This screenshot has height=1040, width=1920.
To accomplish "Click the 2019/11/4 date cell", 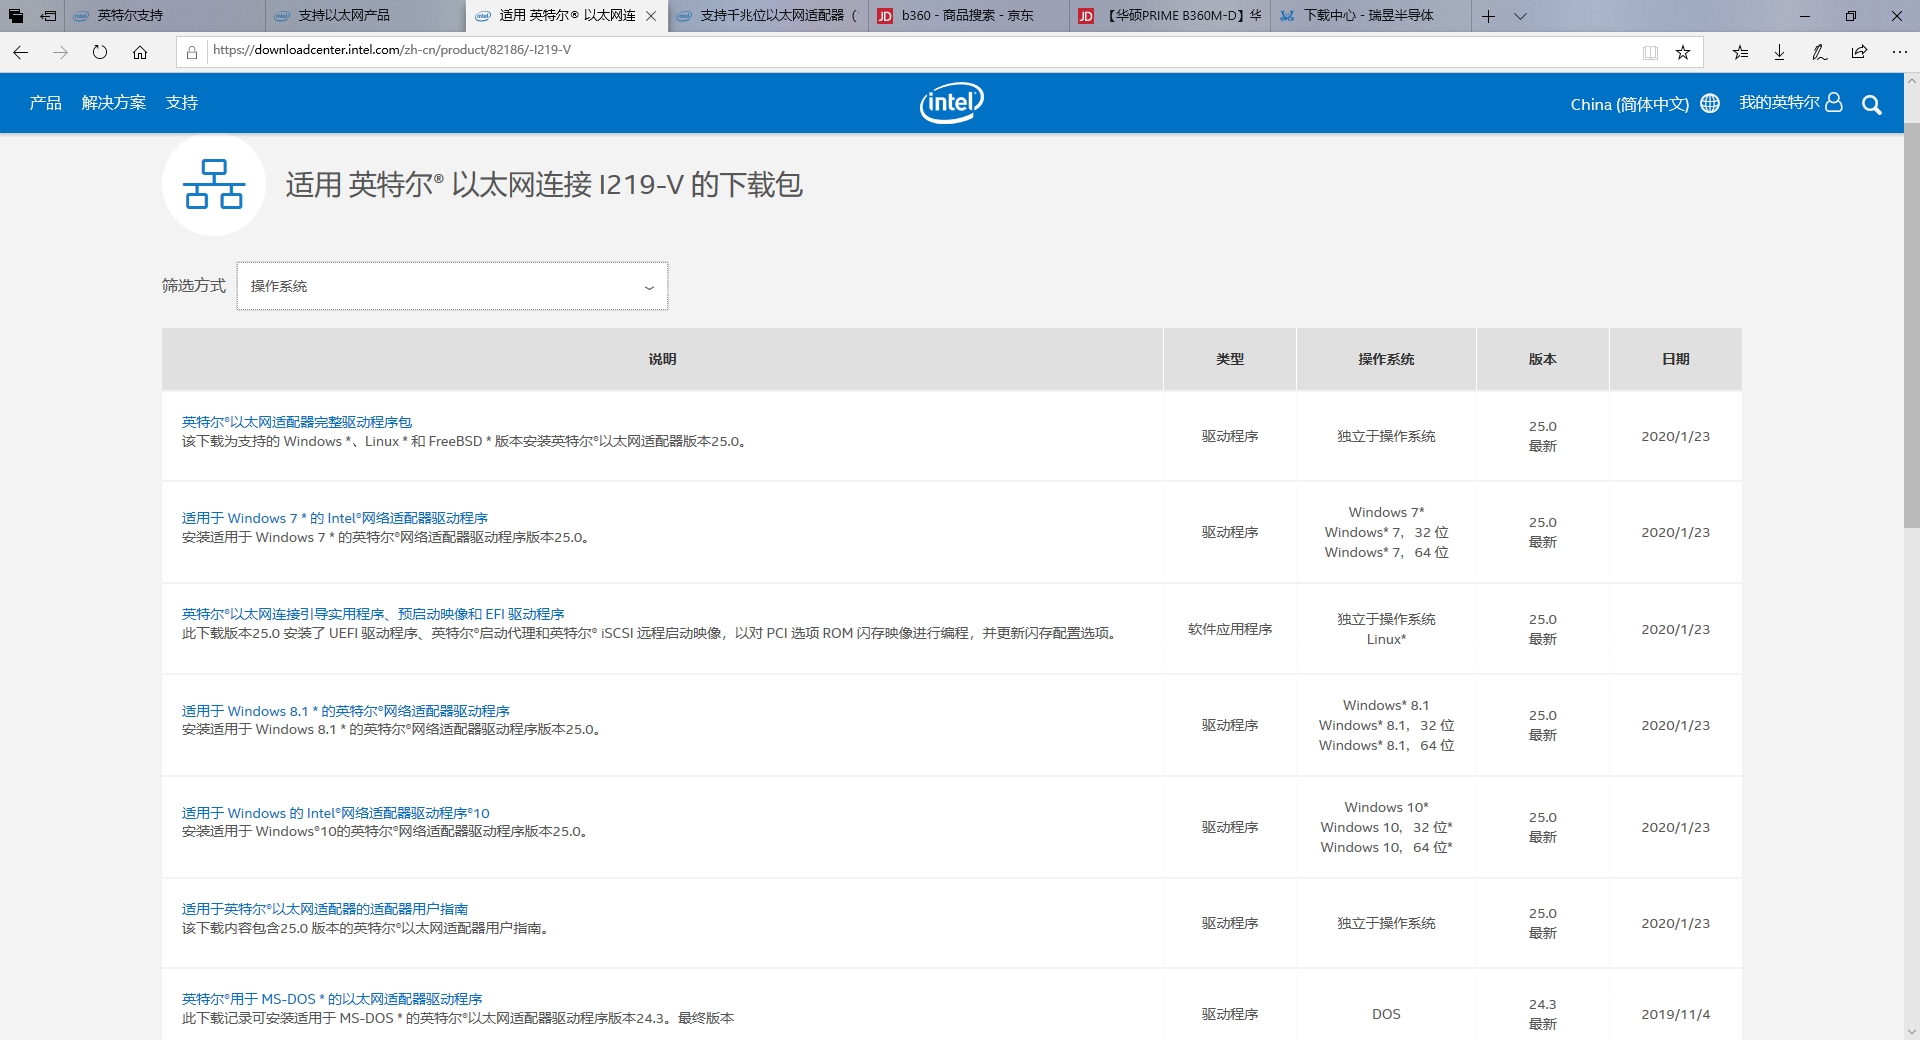I will click(1676, 1014).
